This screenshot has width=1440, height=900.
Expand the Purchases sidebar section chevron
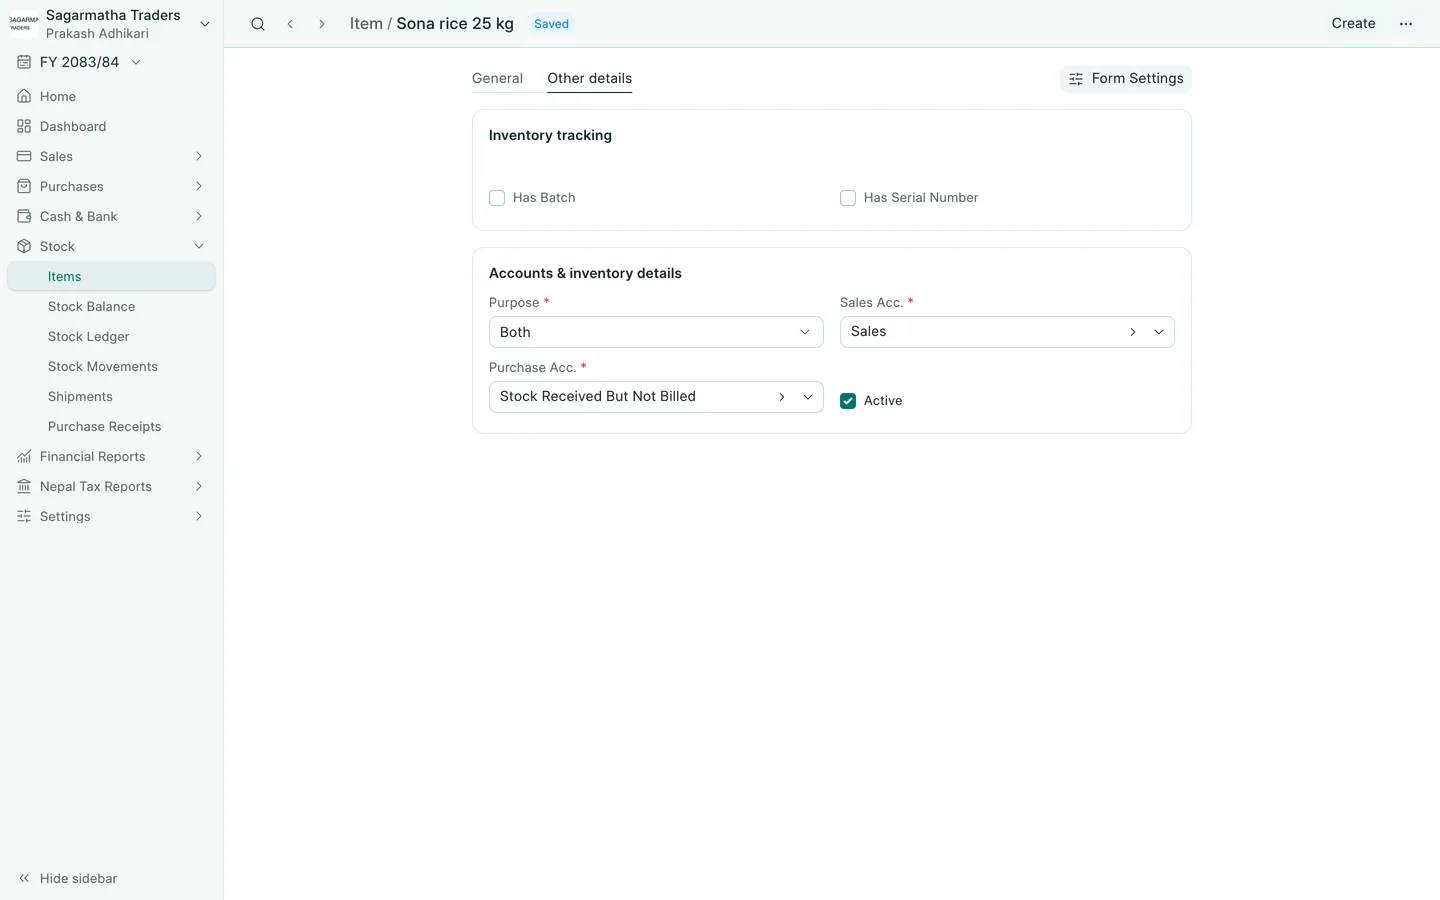tap(199, 186)
